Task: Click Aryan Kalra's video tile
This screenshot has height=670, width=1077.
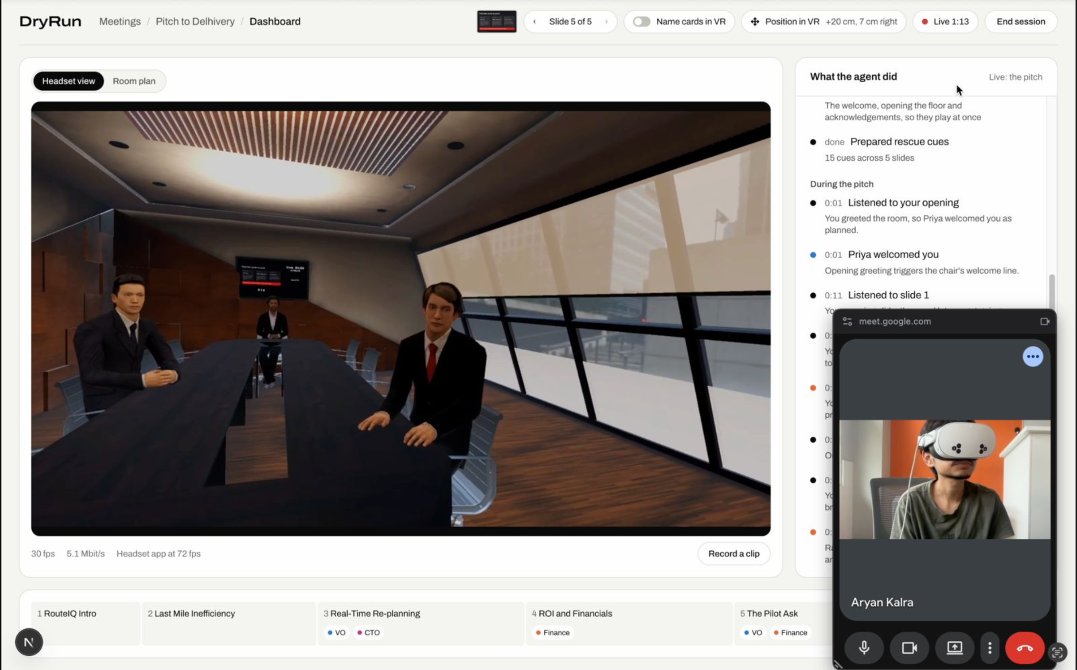Action: pos(944,480)
